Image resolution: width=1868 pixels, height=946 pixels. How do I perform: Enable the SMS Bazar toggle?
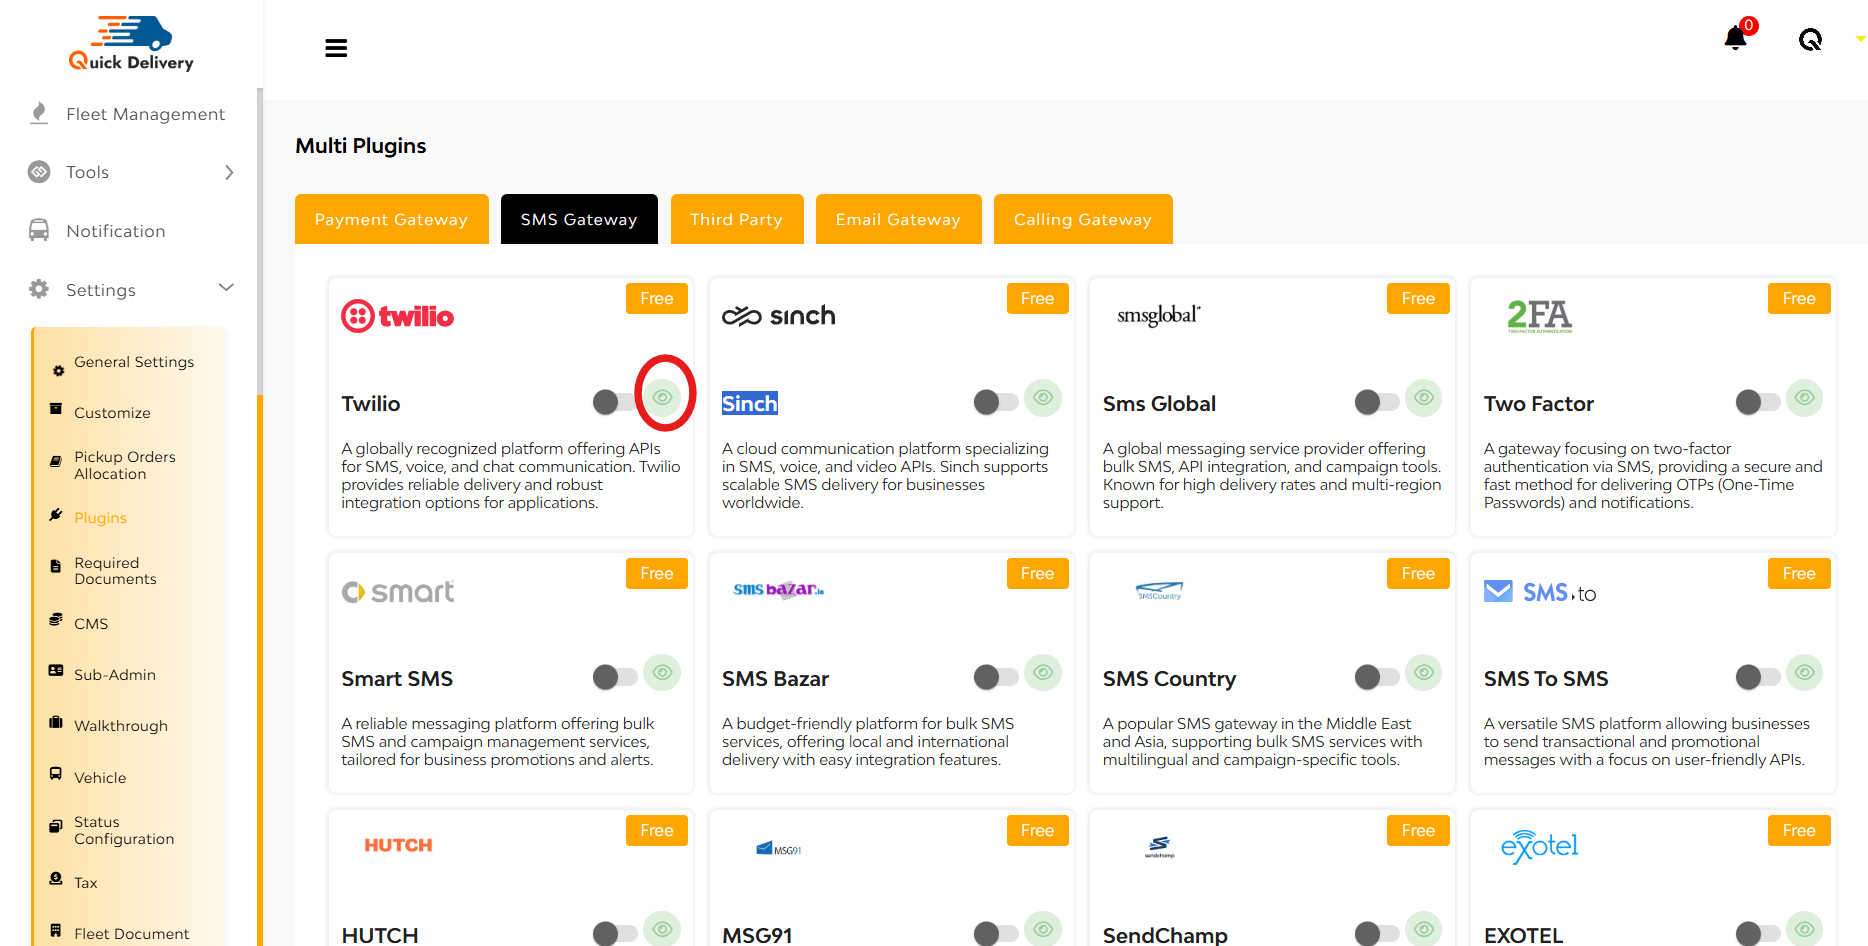(996, 677)
